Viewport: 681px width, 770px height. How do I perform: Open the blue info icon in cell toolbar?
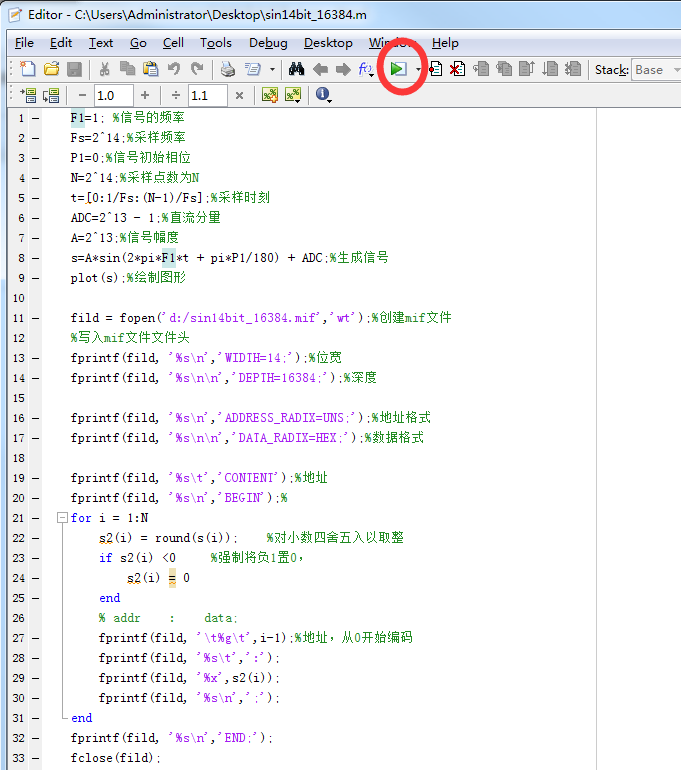pos(322,94)
